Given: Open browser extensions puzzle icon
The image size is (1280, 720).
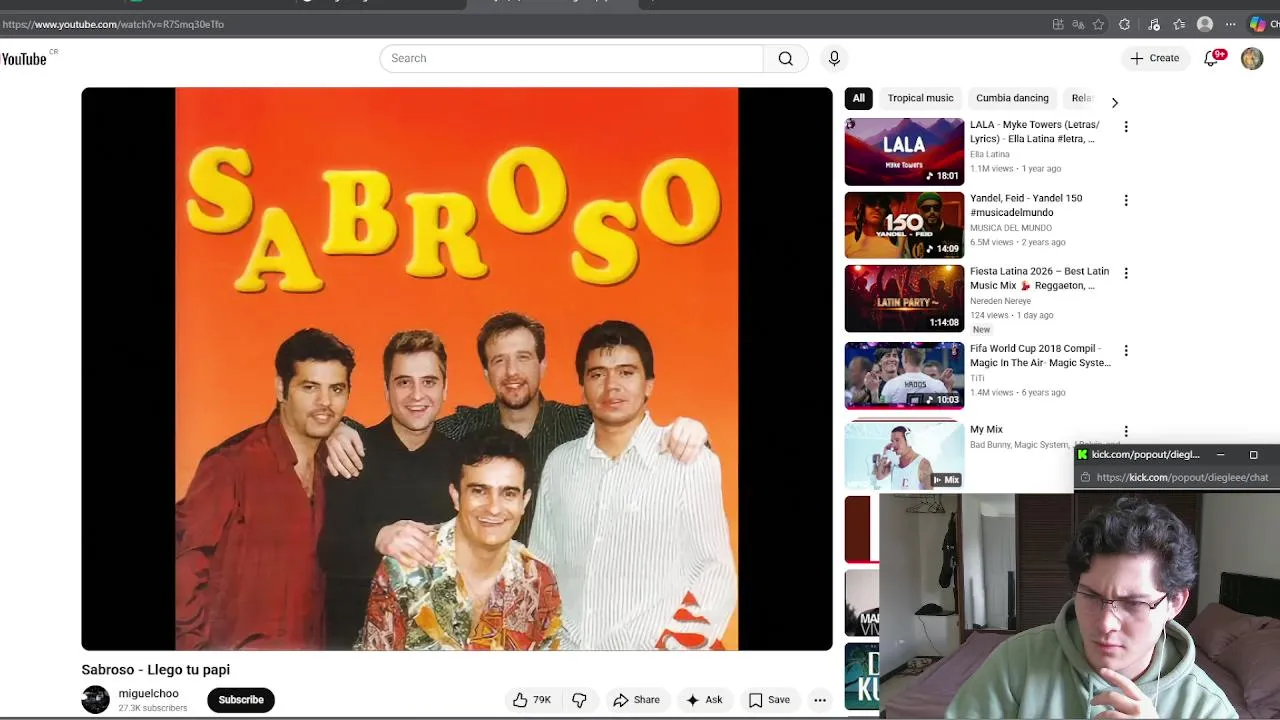Looking at the screenshot, I should tap(1125, 24).
